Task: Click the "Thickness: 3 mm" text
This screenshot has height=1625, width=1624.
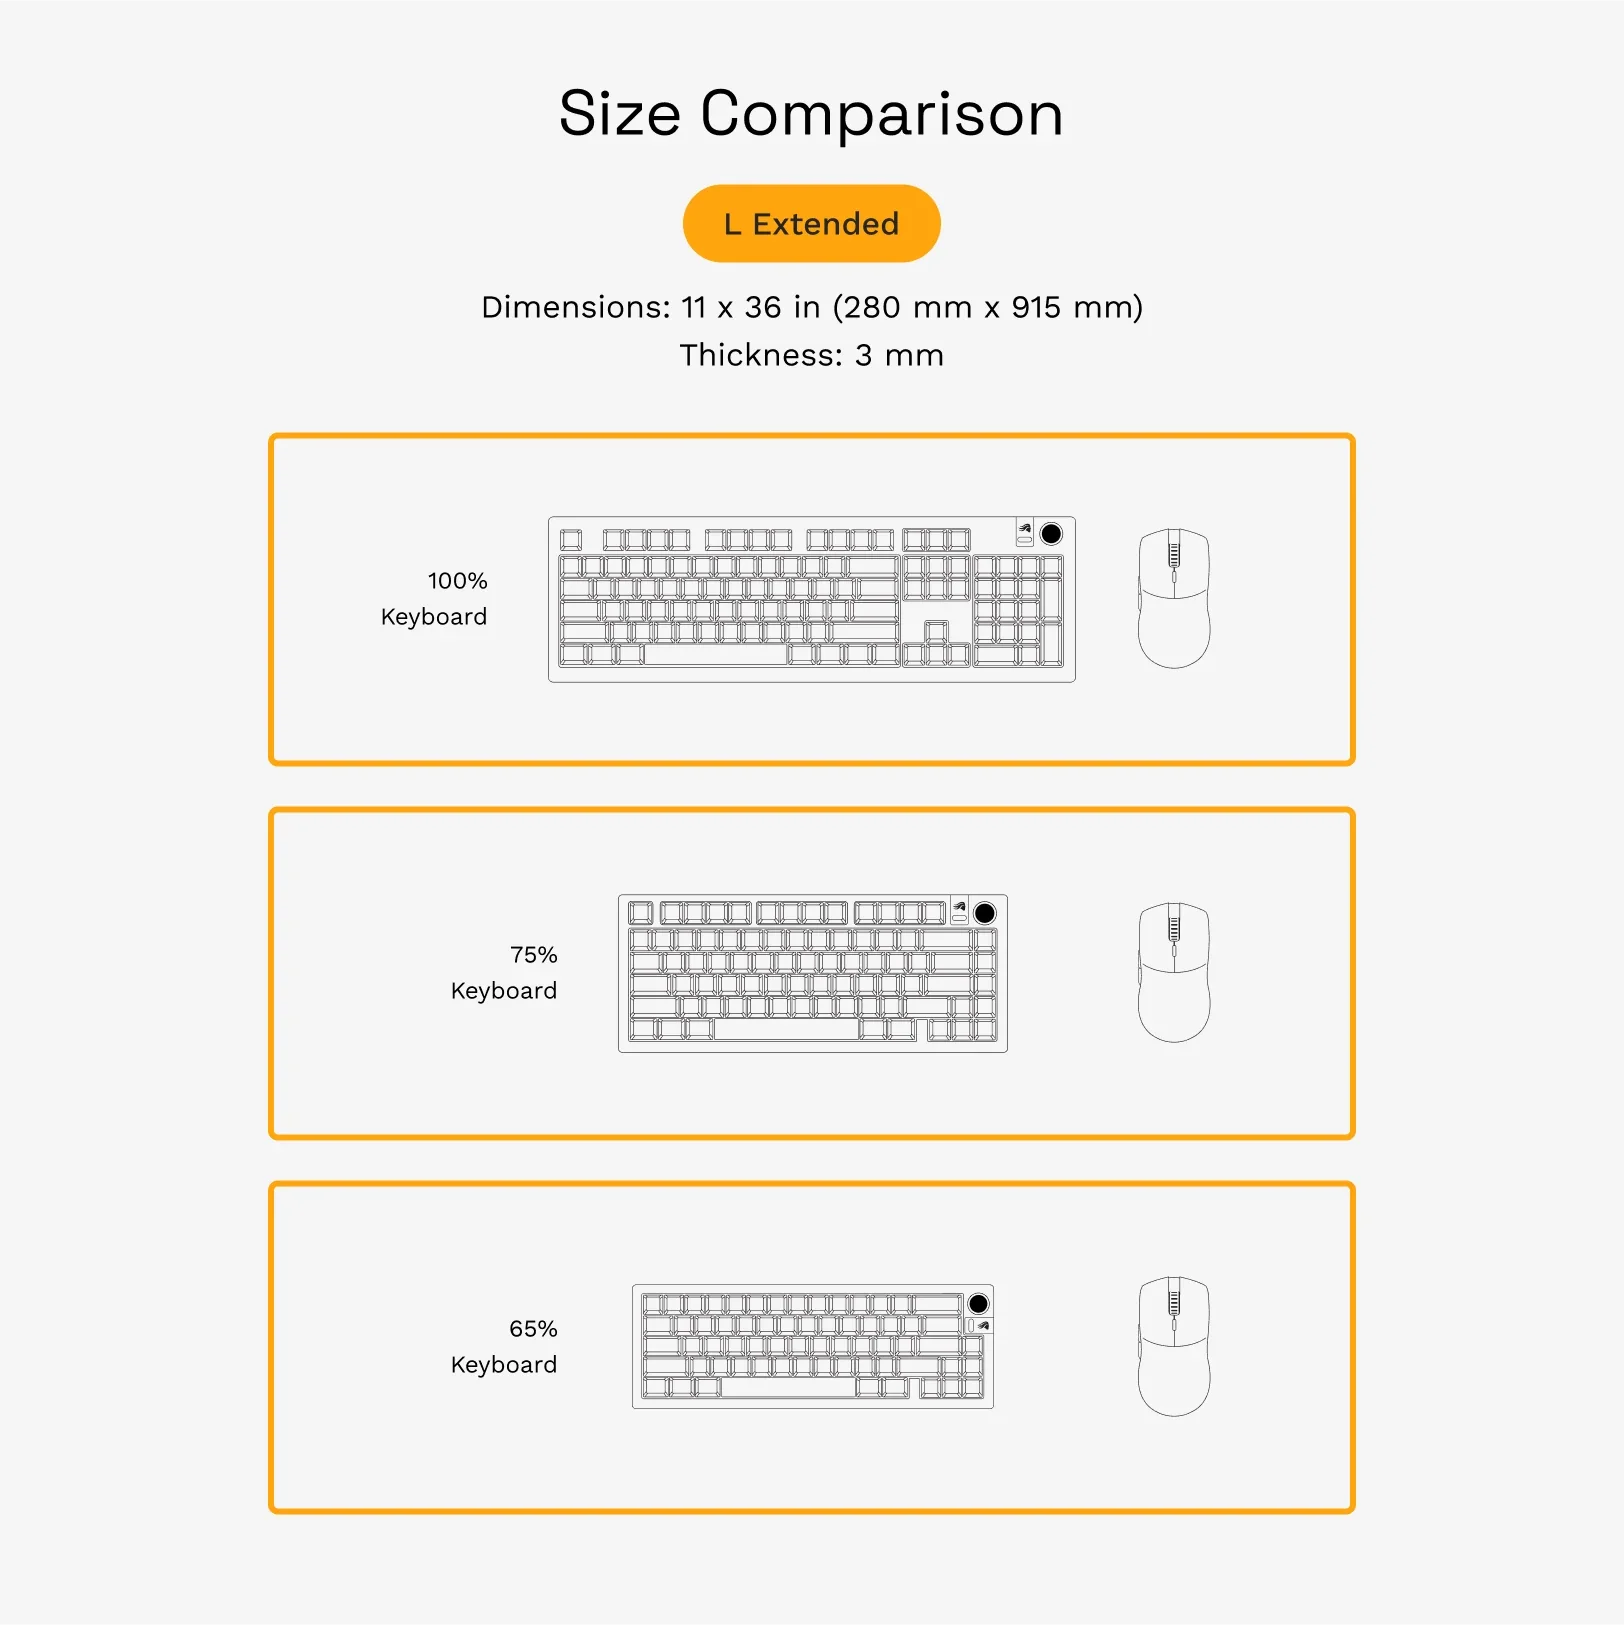Action: point(811,355)
